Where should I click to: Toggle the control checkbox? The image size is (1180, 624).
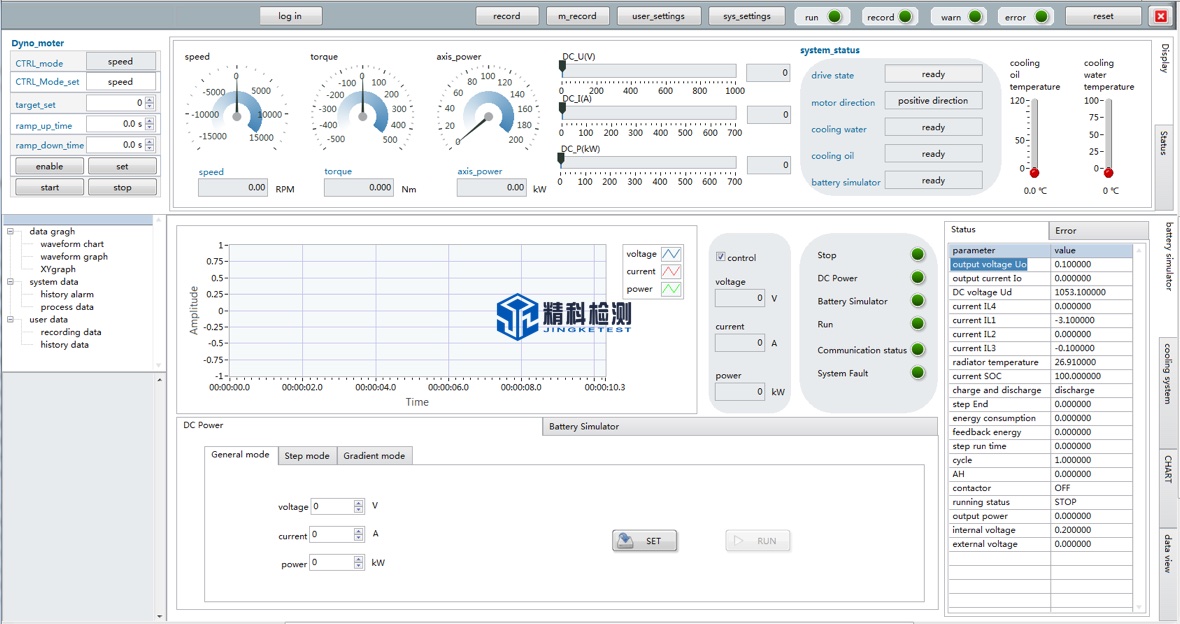pyautogui.click(x=721, y=257)
